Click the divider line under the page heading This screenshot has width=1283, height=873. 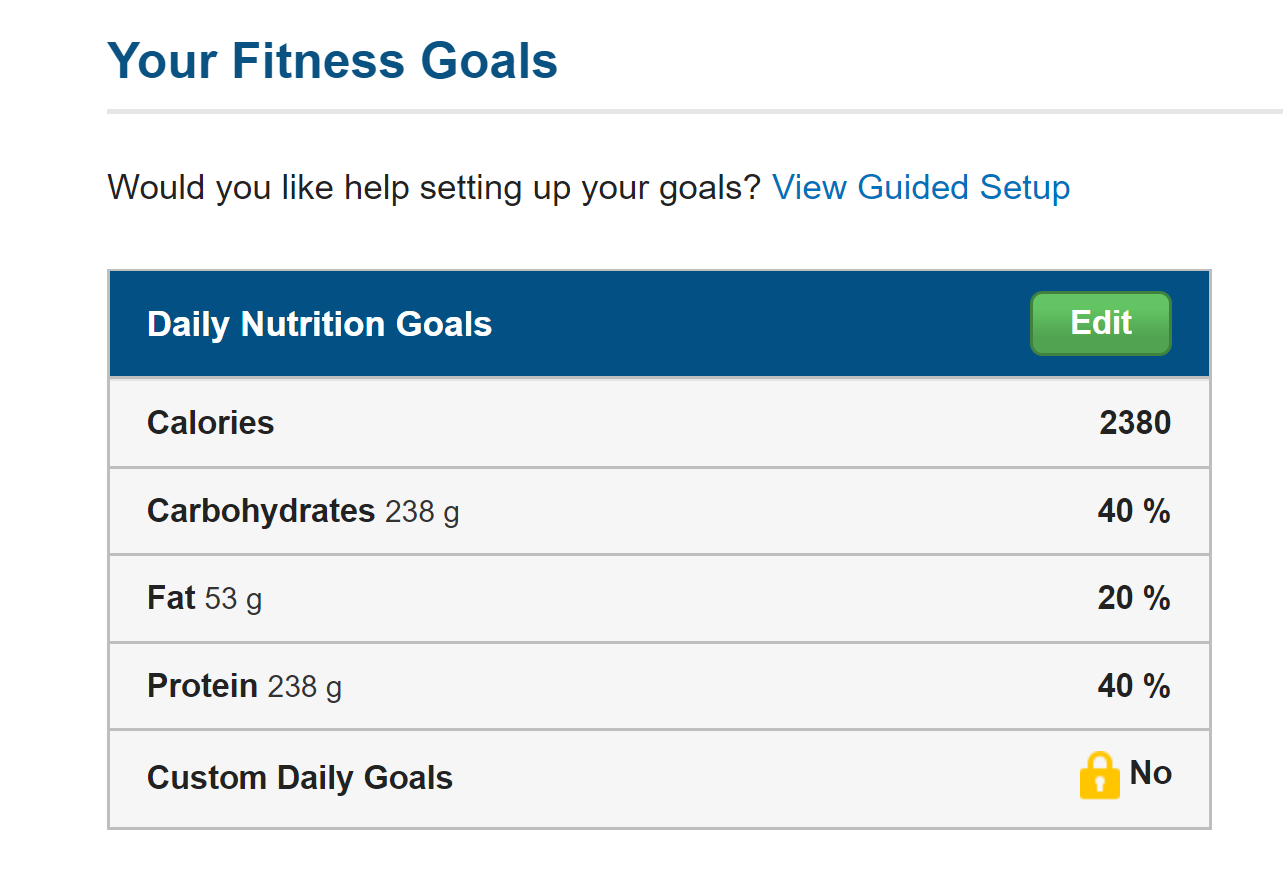[x=694, y=111]
